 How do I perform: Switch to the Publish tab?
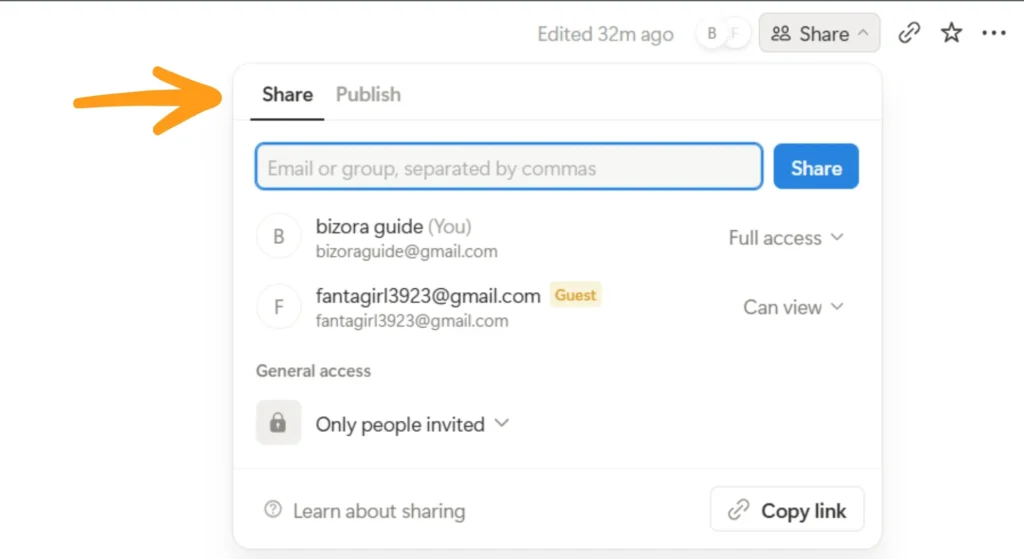[368, 95]
